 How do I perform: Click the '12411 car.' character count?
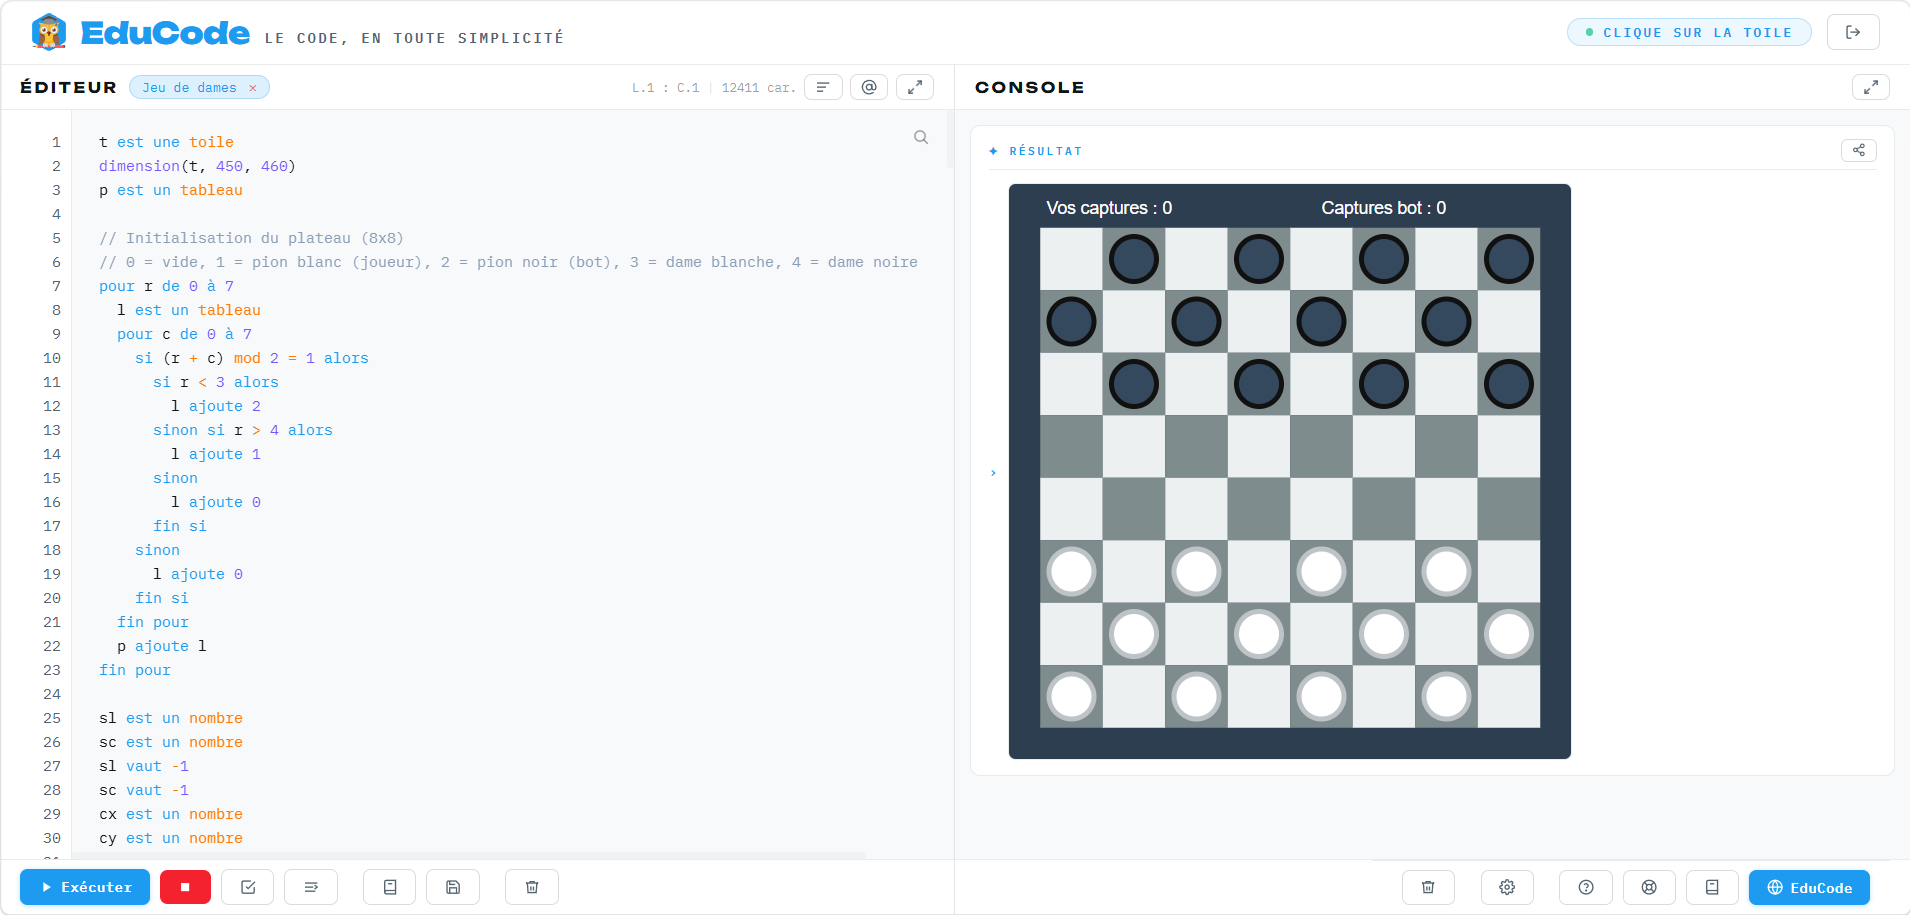(x=759, y=88)
